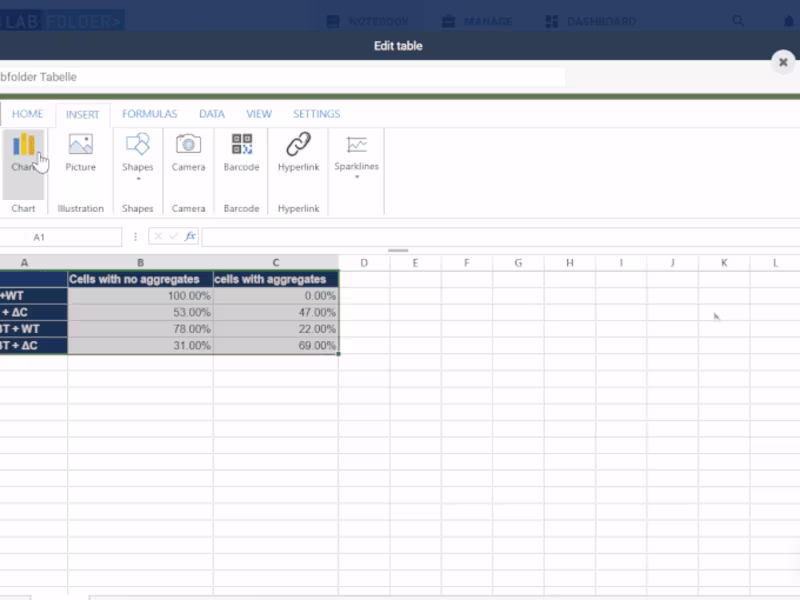This screenshot has width=800, height=600.
Task: Select column D header
Action: point(364,263)
